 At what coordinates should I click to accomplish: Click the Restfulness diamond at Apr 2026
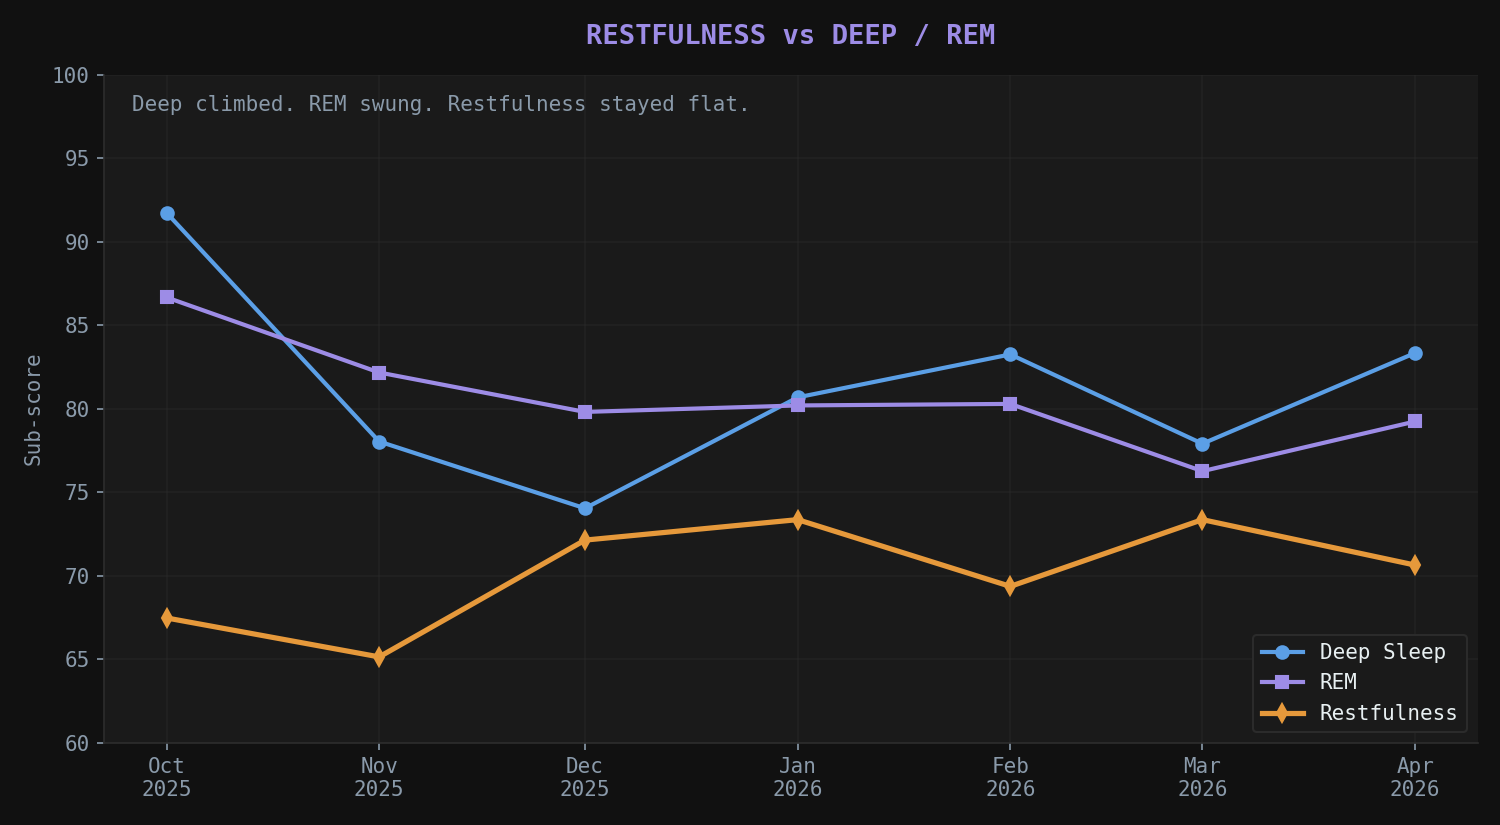1415,565
